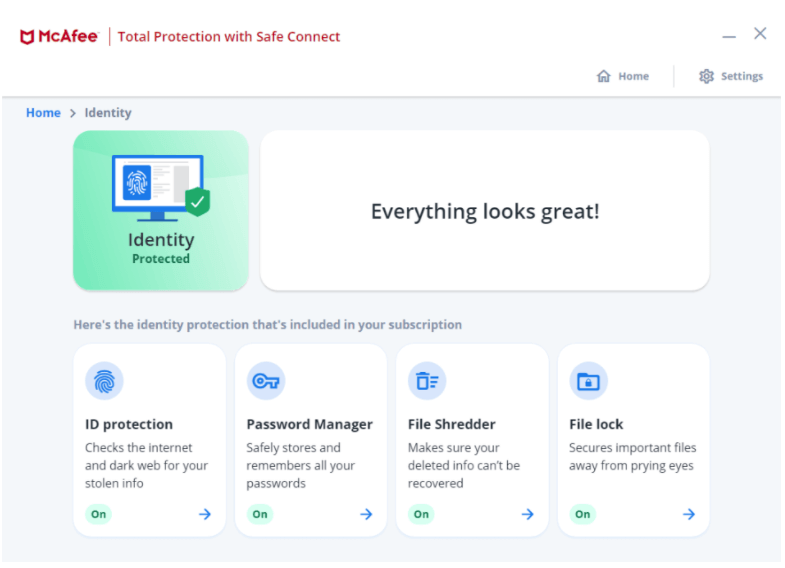
Task: Go to the Home tab label
Action: point(633,76)
